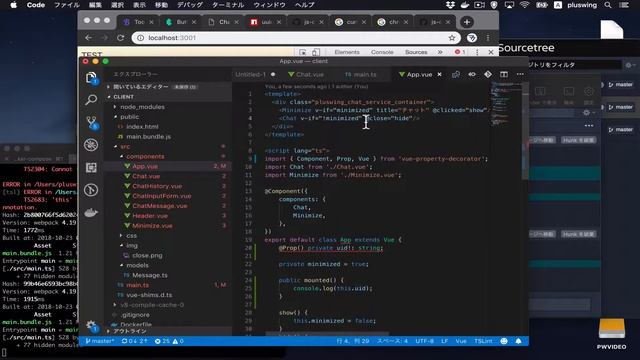This screenshot has height=360, width=640.
Task: Expand the css folder
Action: (131, 236)
